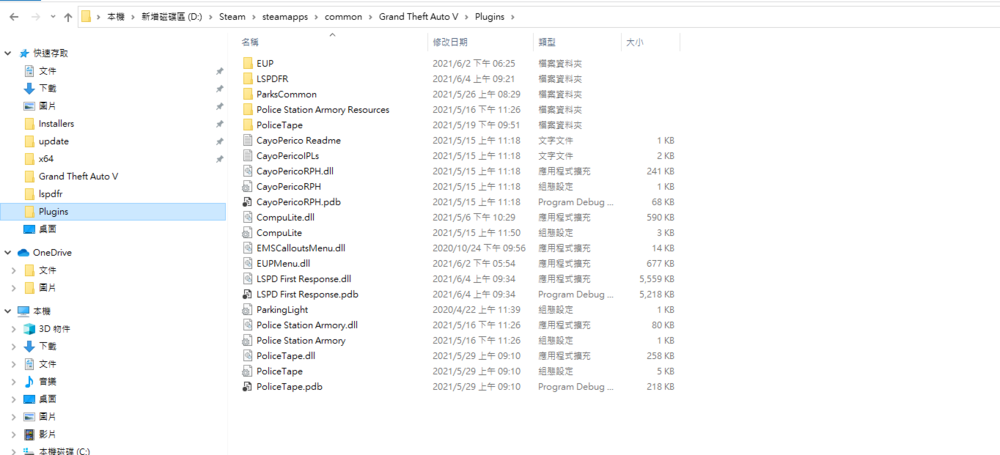
Task: Select the LSPDFR folder icon
Action: (x=248, y=78)
